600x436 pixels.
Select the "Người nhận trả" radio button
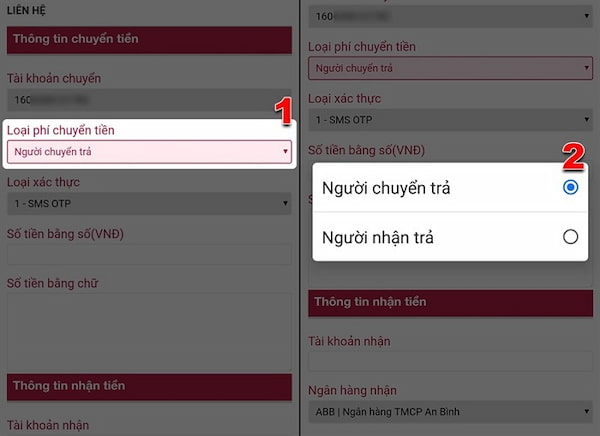570,237
